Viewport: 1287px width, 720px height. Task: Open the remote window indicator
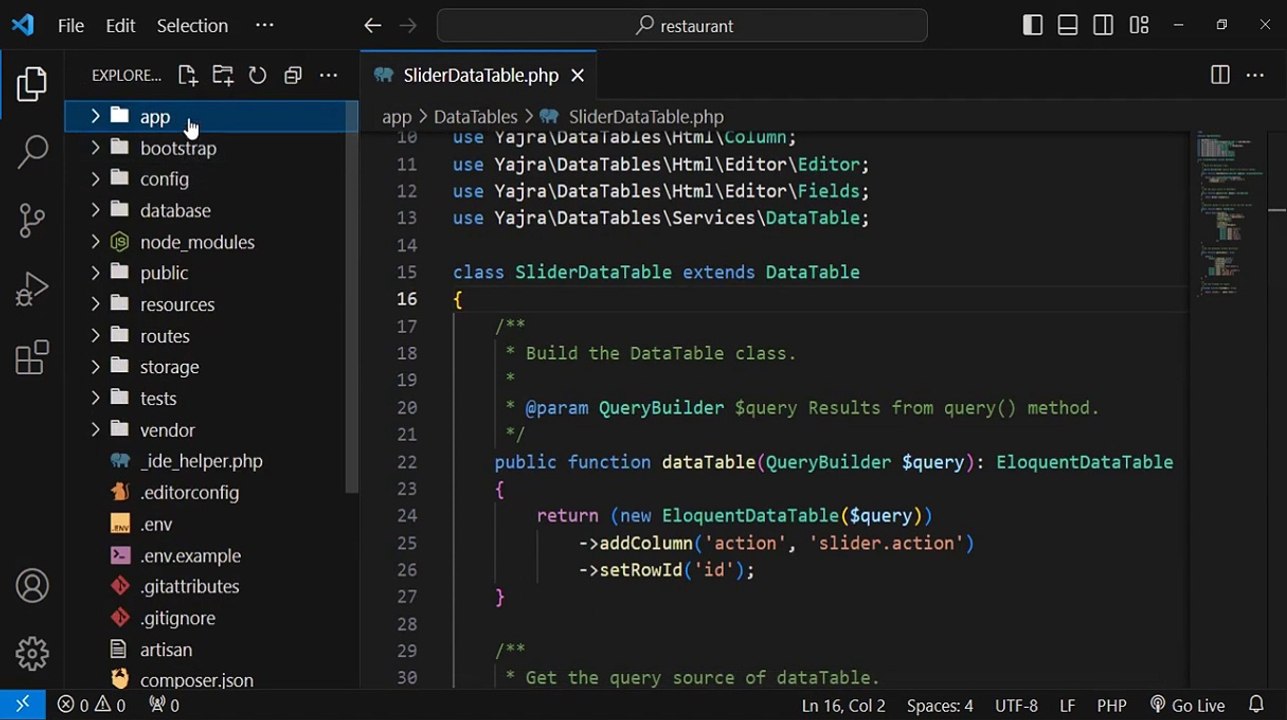[x=22, y=705]
